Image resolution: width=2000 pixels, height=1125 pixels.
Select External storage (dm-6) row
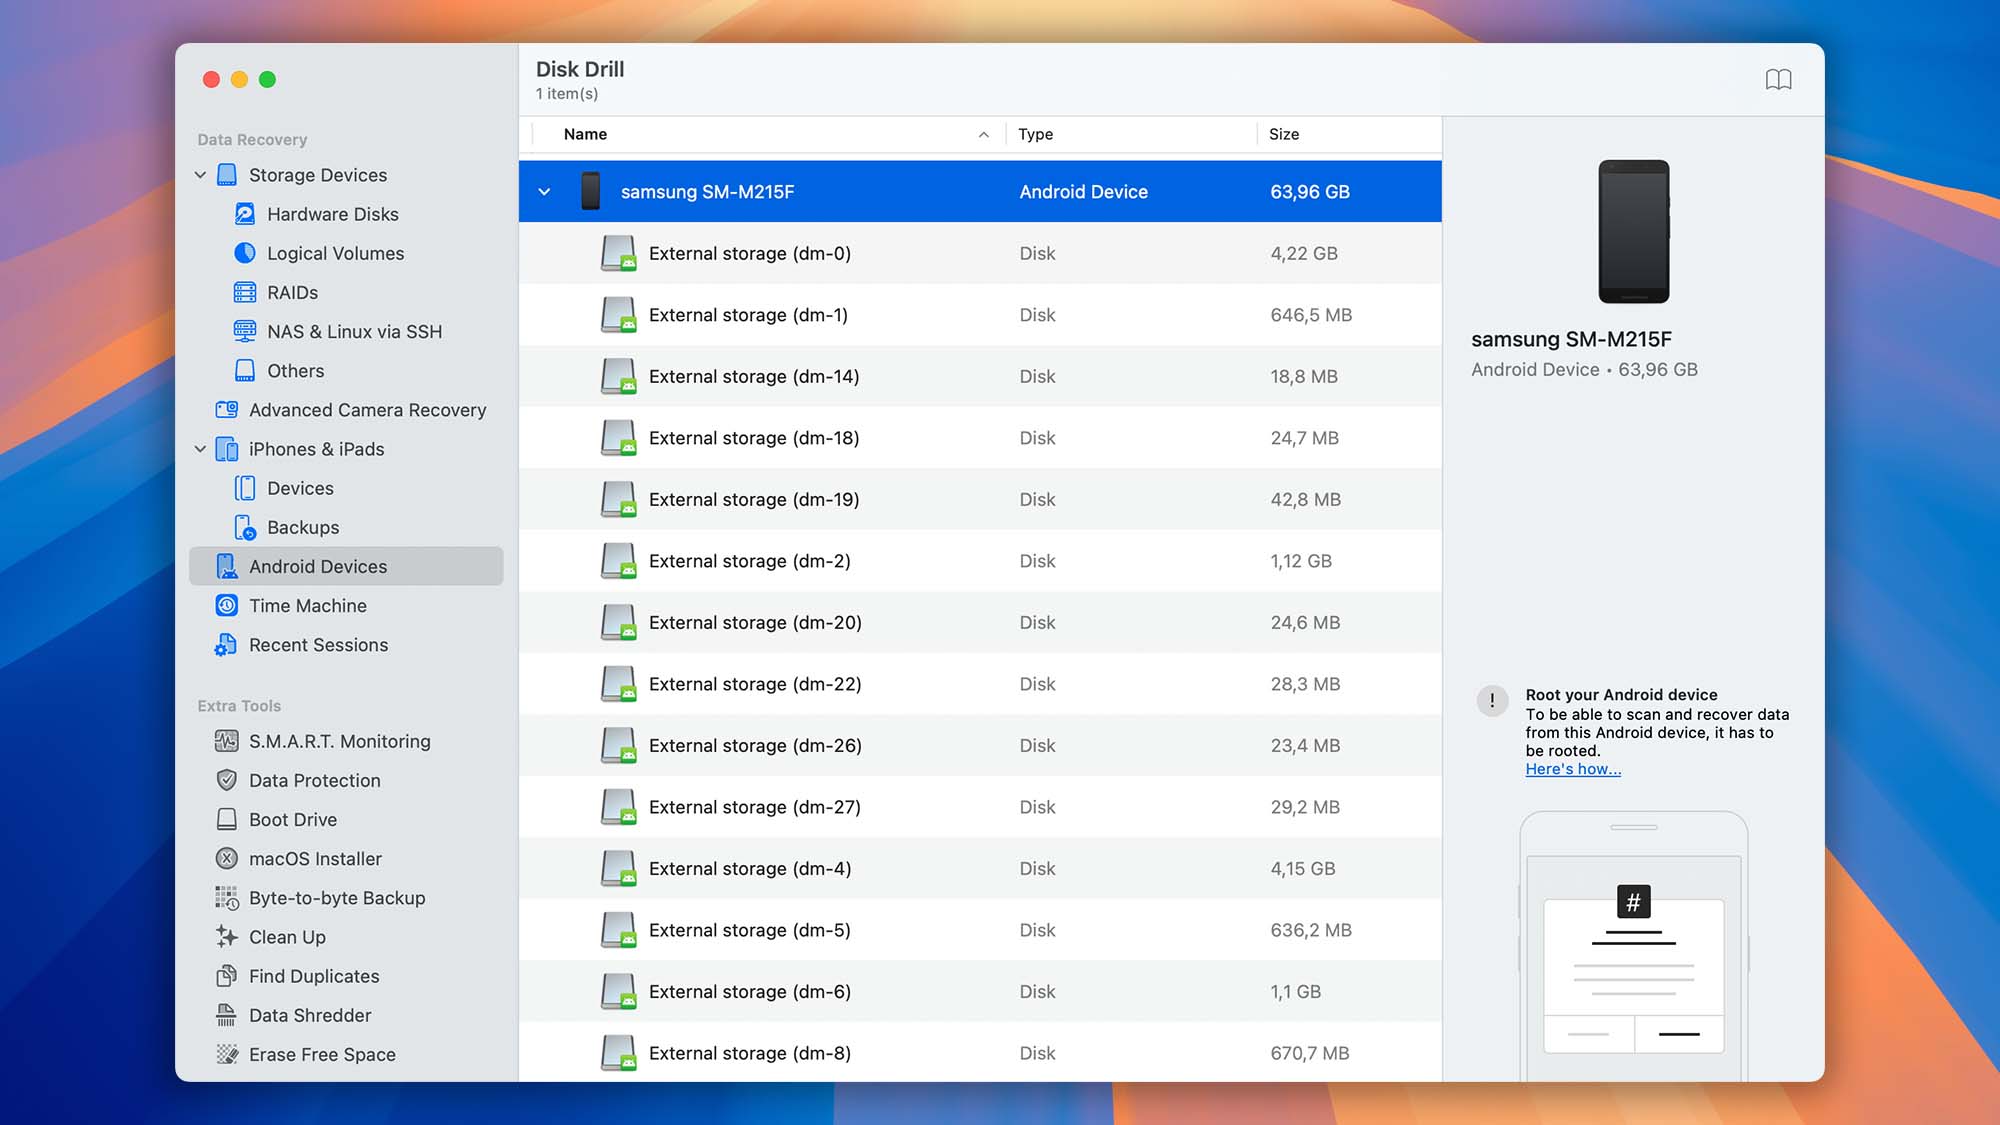coord(980,991)
